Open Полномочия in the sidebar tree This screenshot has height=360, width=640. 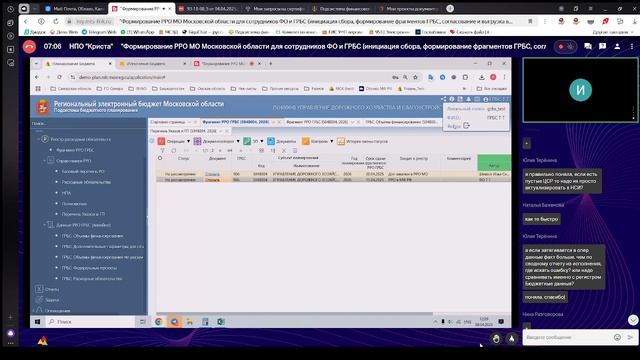pos(74,203)
